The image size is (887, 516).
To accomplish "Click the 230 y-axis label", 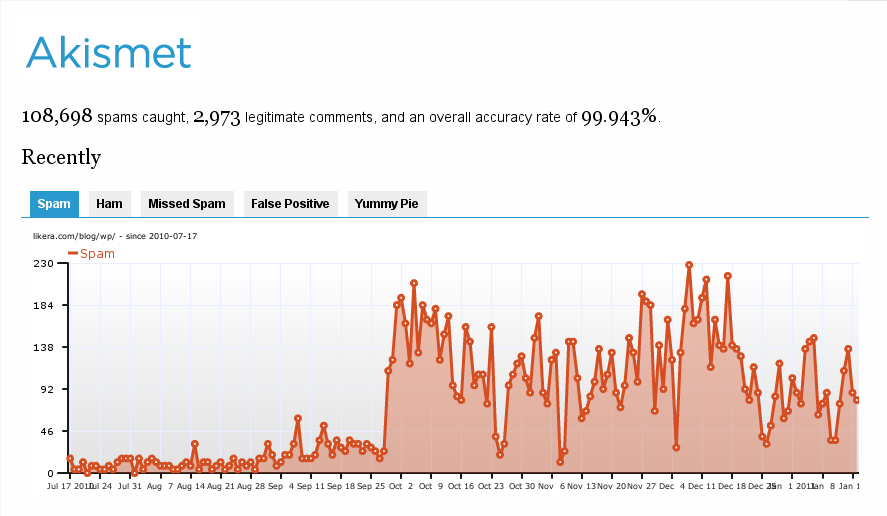I will [x=44, y=264].
